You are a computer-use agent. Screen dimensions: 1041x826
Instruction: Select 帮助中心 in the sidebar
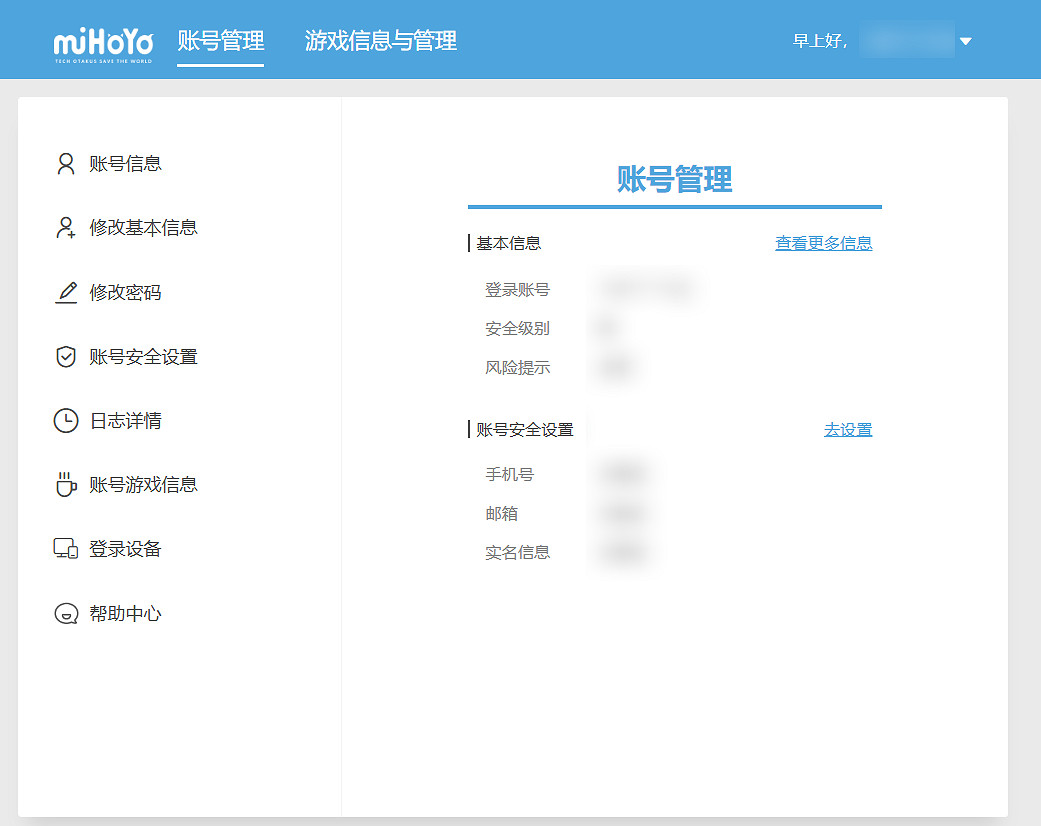point(126,614)
